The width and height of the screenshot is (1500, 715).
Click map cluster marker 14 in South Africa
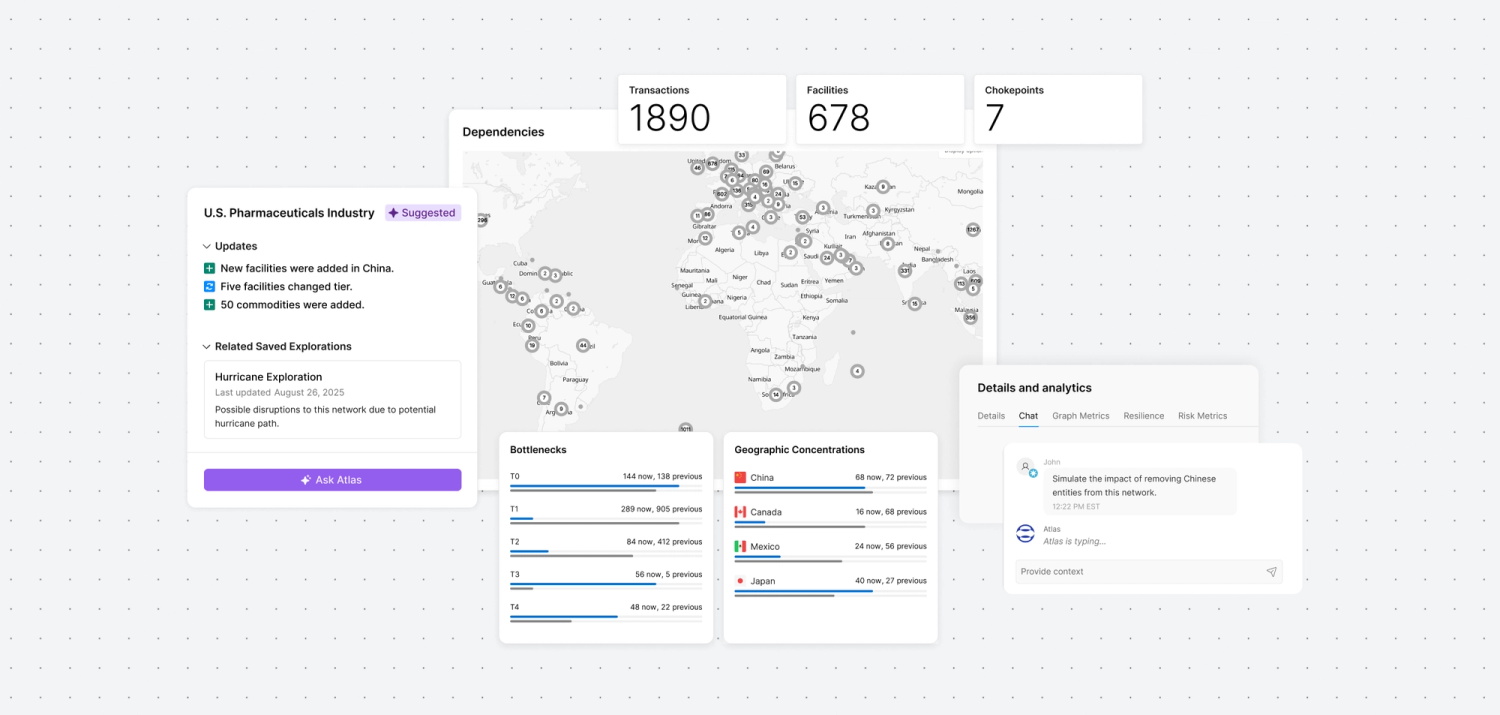[776, 394]
